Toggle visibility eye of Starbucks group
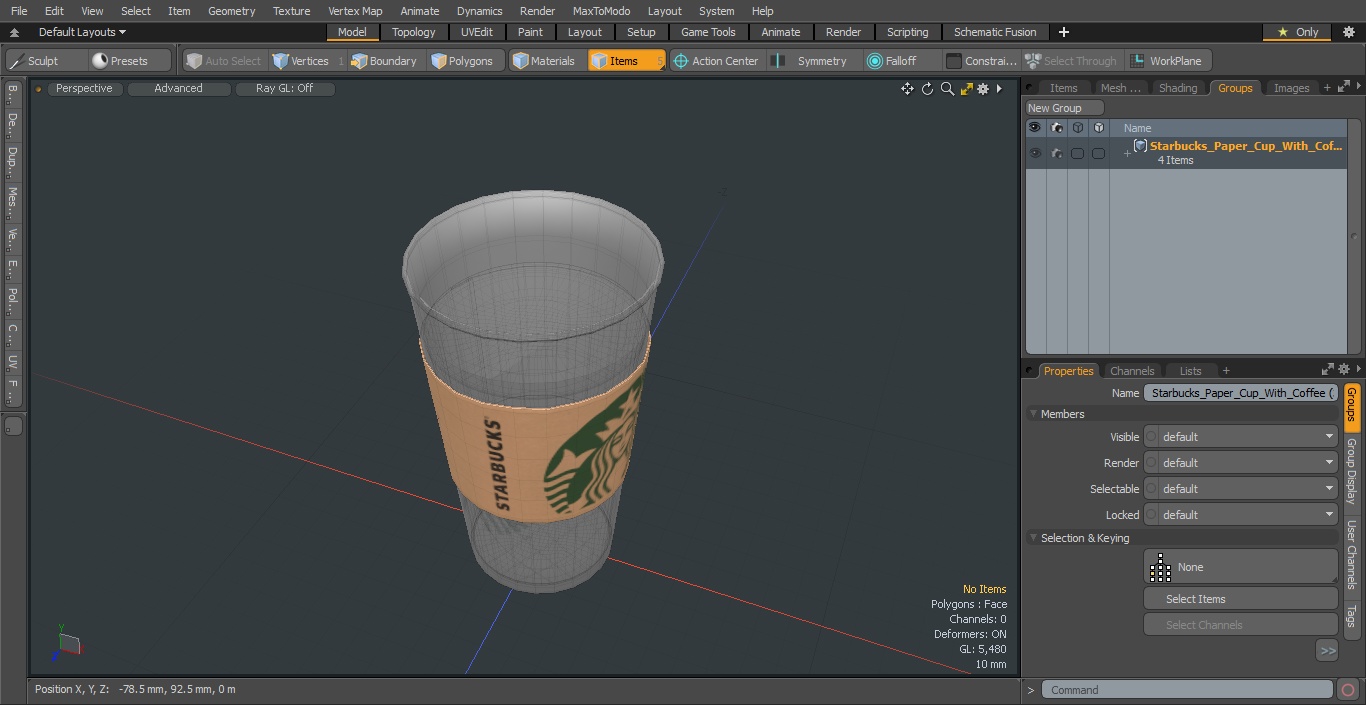 (x=1035, y=153)
